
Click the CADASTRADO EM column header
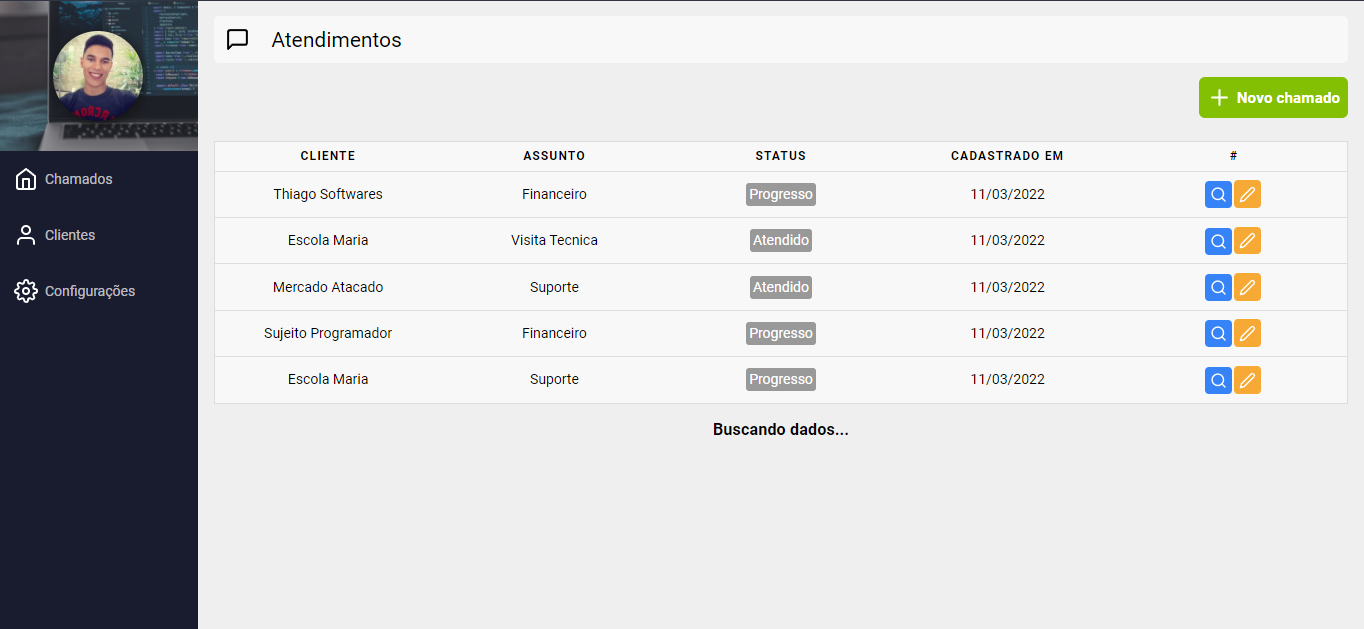1007,156
